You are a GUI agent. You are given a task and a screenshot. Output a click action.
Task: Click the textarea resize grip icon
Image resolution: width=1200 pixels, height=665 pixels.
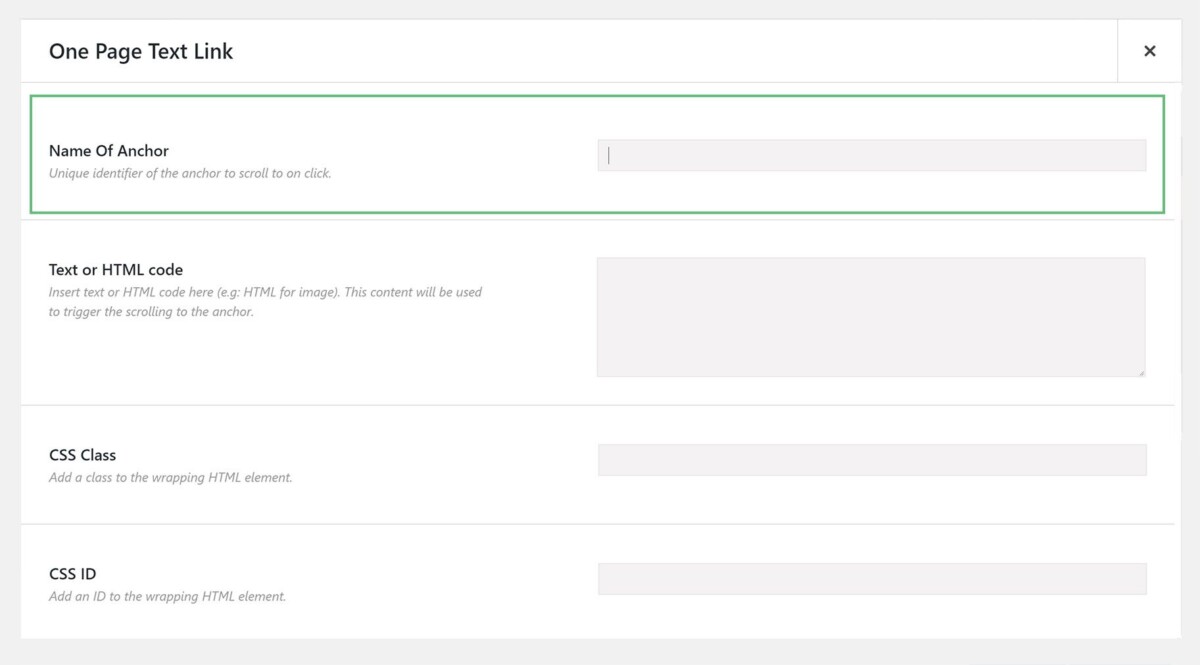tap(1141, 371)
